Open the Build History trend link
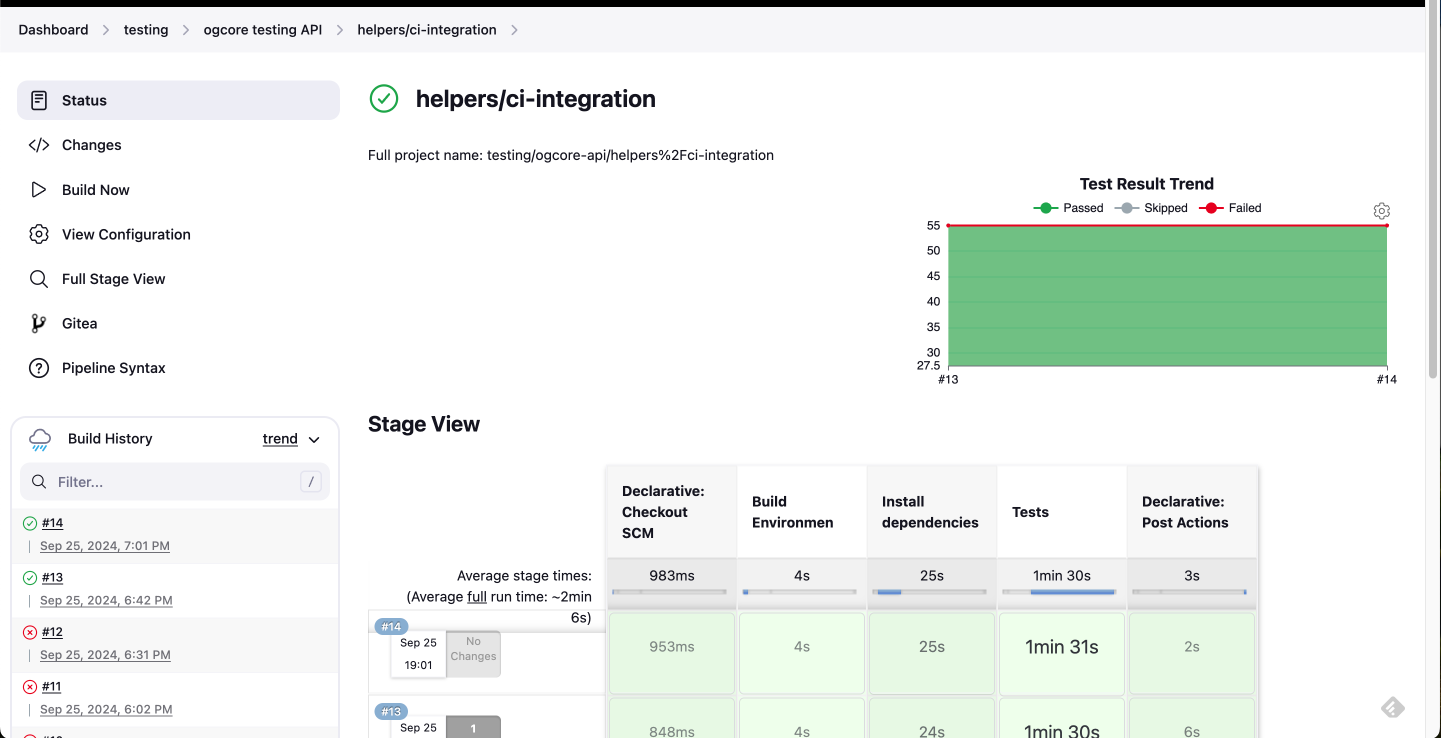This screenshot has width=1441, height=738. coord(280,439)
